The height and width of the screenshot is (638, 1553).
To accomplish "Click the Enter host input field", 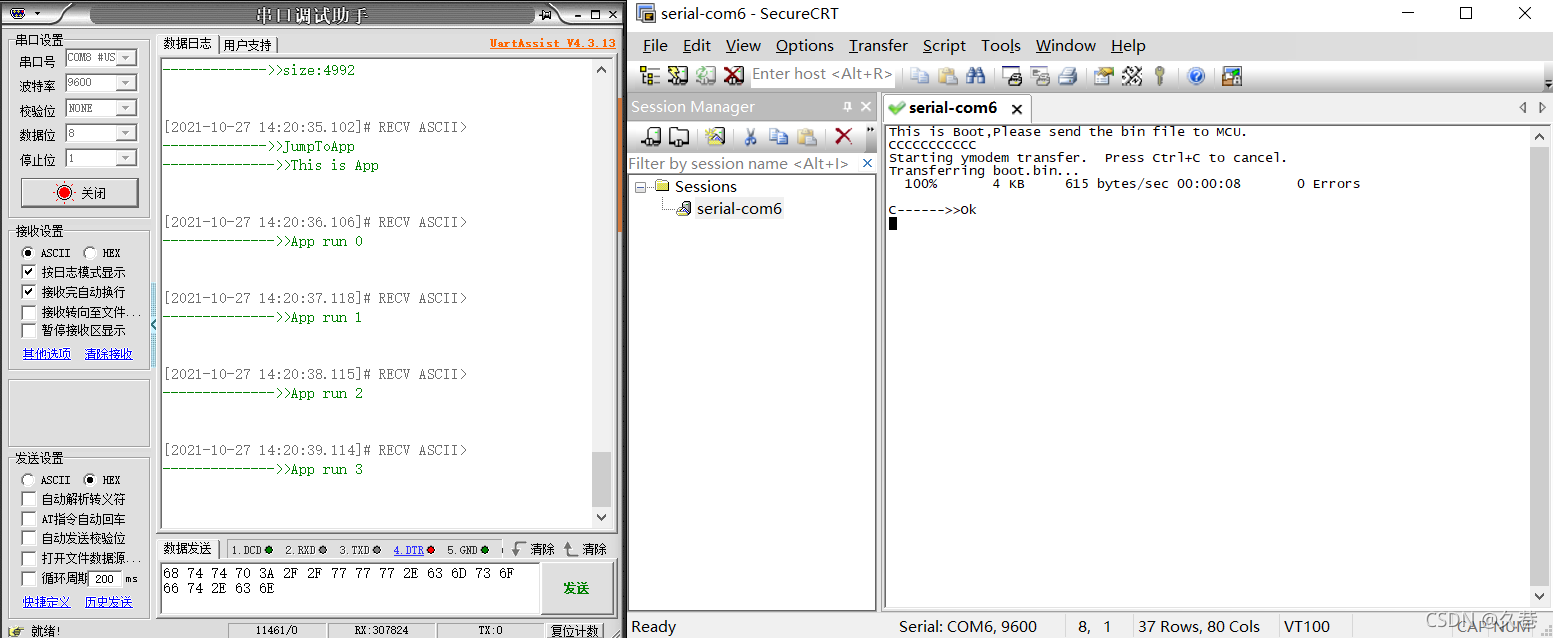I will (x=821, y=74).
